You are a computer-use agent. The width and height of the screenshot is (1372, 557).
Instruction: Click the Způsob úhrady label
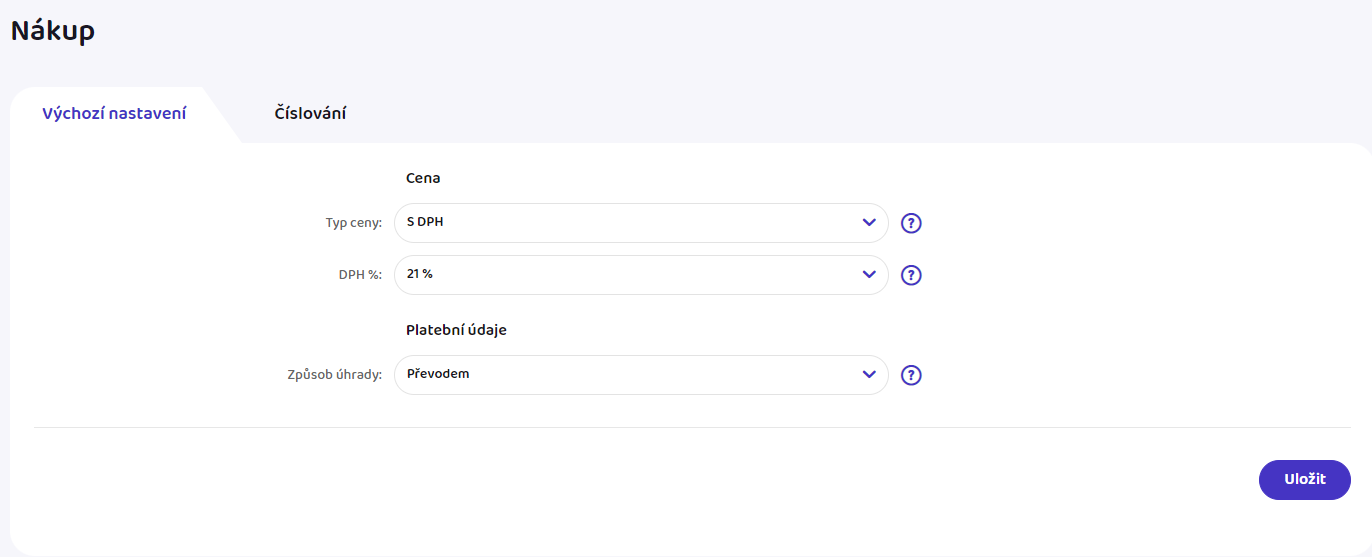pyautogui.click(x=334, y=376)
